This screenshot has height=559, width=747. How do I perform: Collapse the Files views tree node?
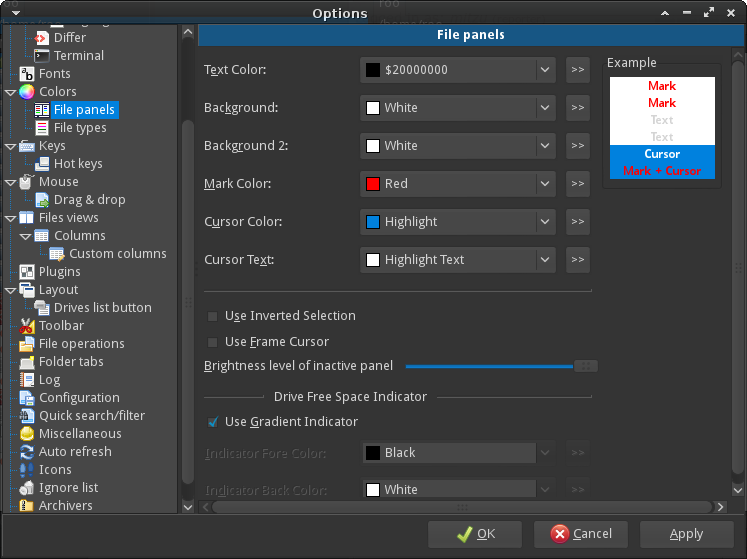tap(10, 218)
